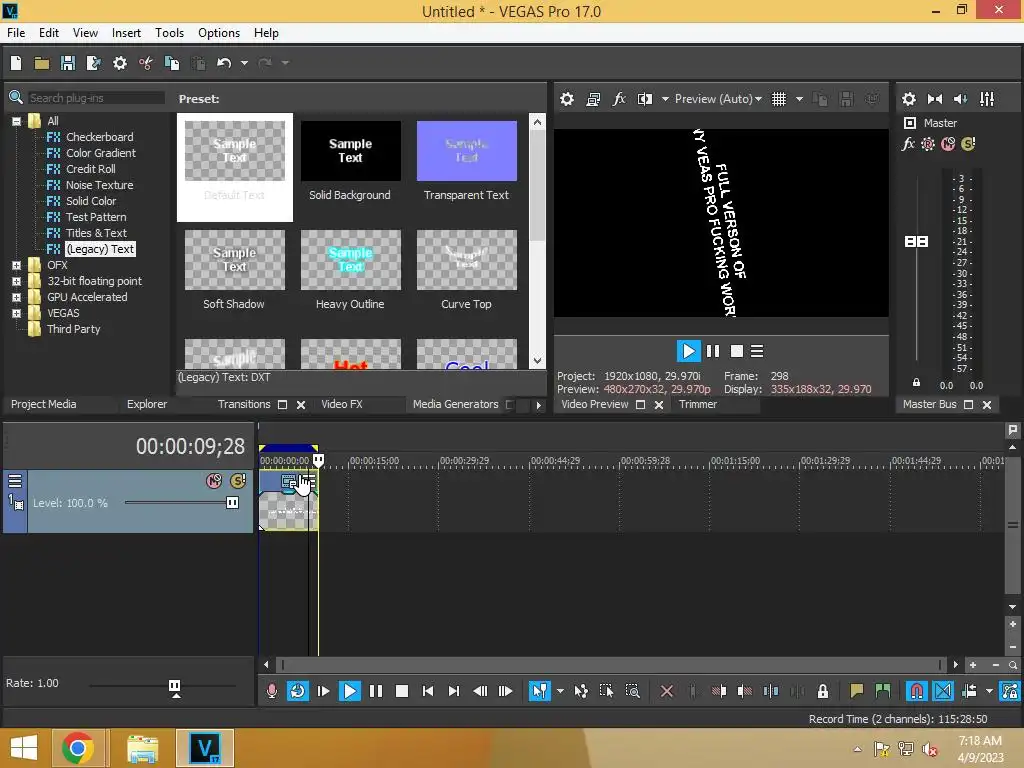Play the timeline from start
The width and height of the screenshot is (1024, 768).
323,691
